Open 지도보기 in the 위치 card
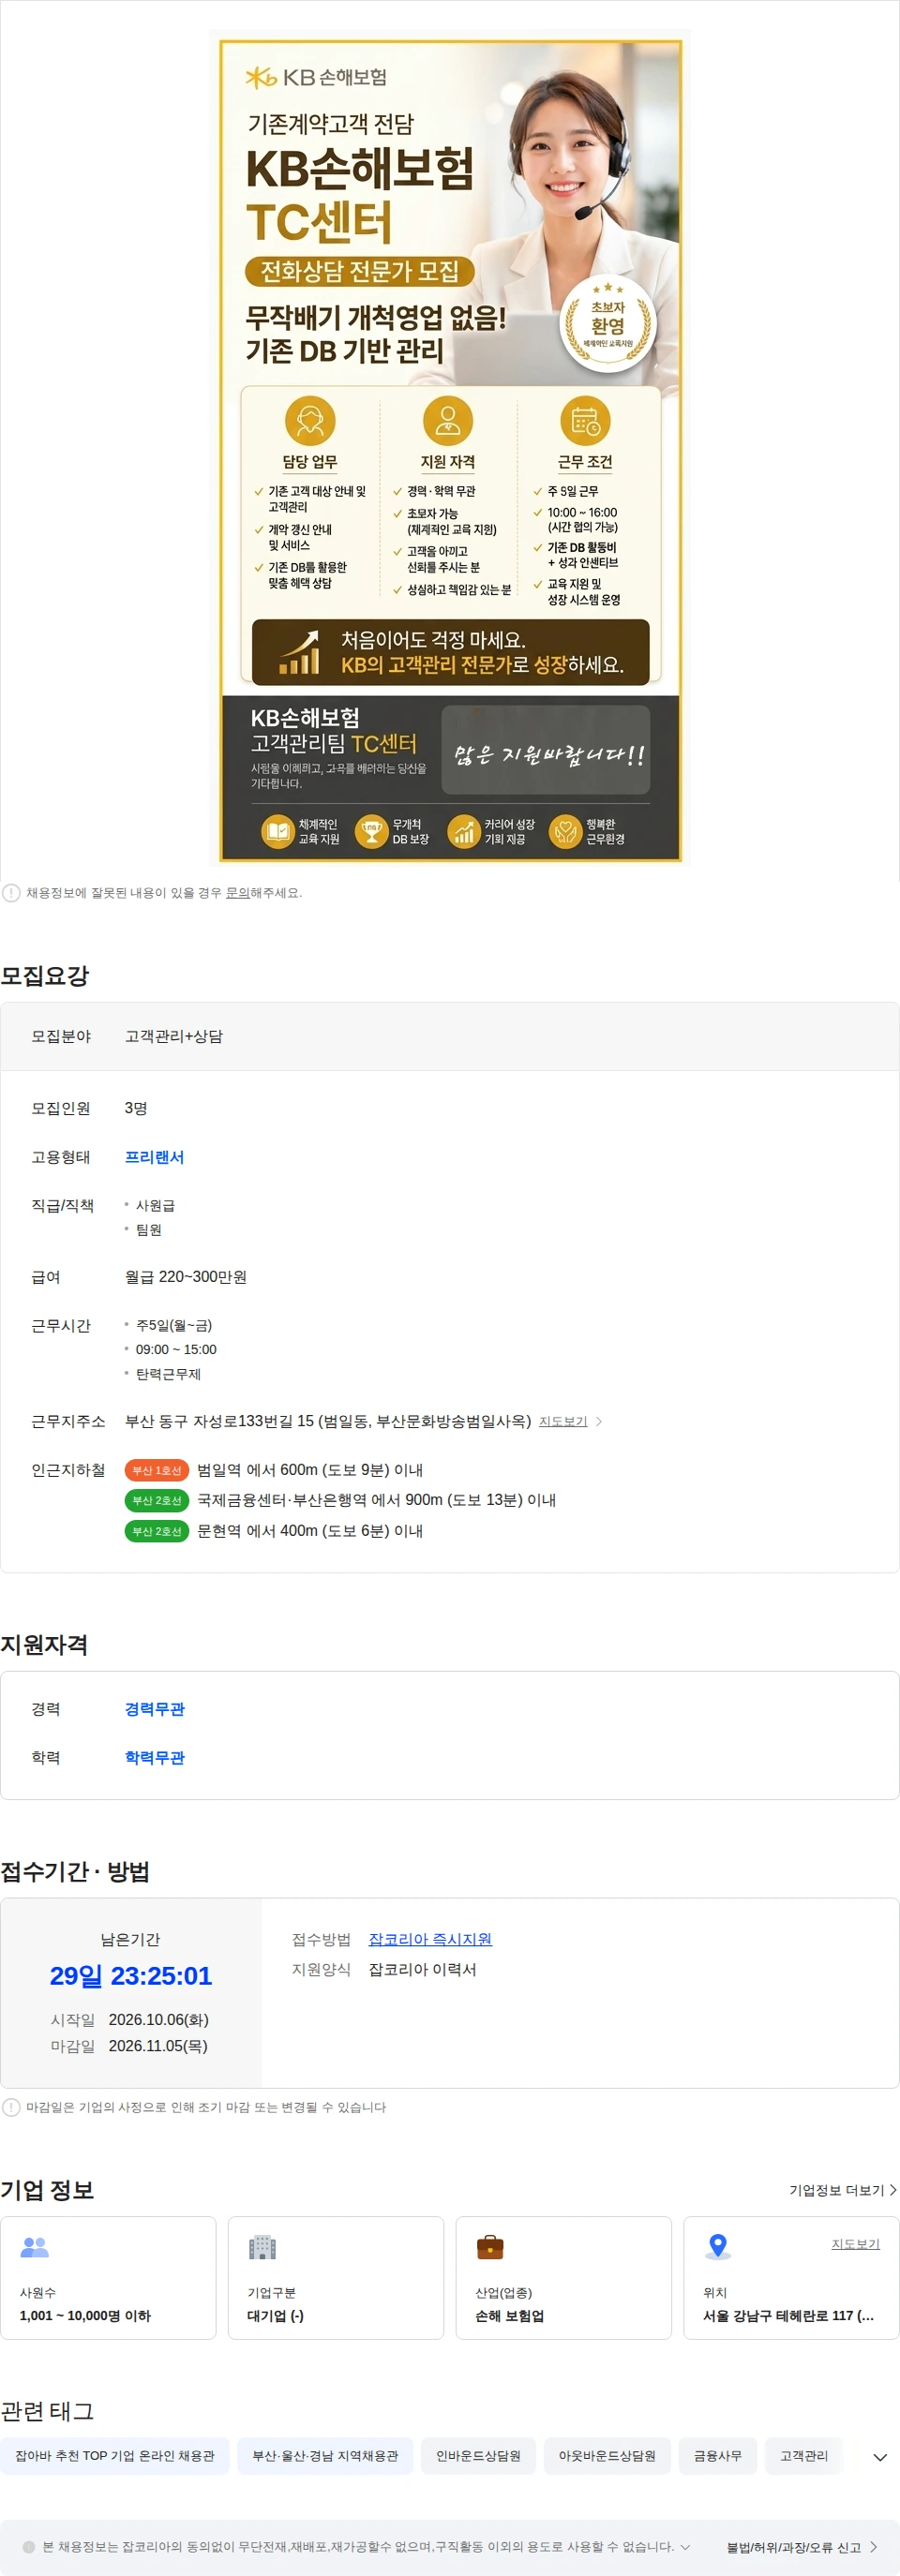This screenshot has height=2576, width=900. click(x=855, y=2244)
